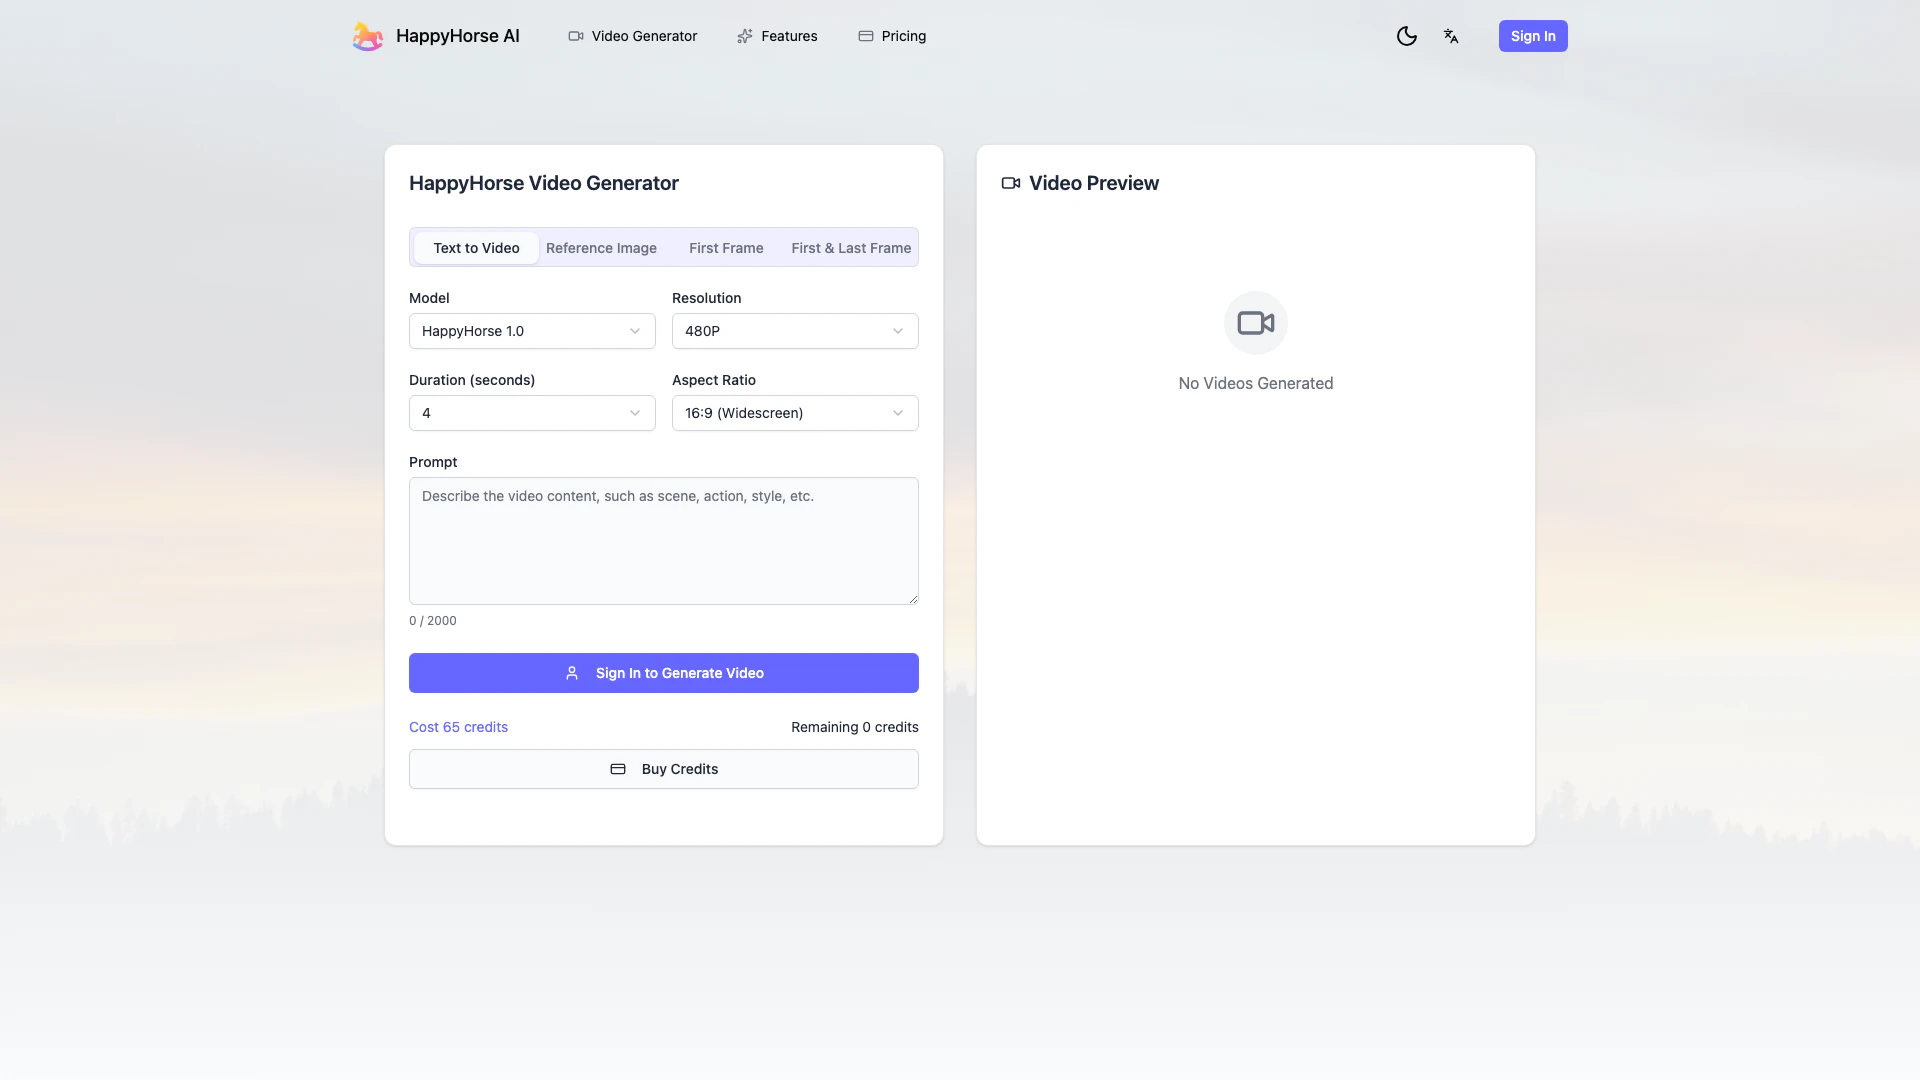Screen dimensions: 1920x1080
Task: Click Sign In to Generate Video button
Action: pos(664,673)
